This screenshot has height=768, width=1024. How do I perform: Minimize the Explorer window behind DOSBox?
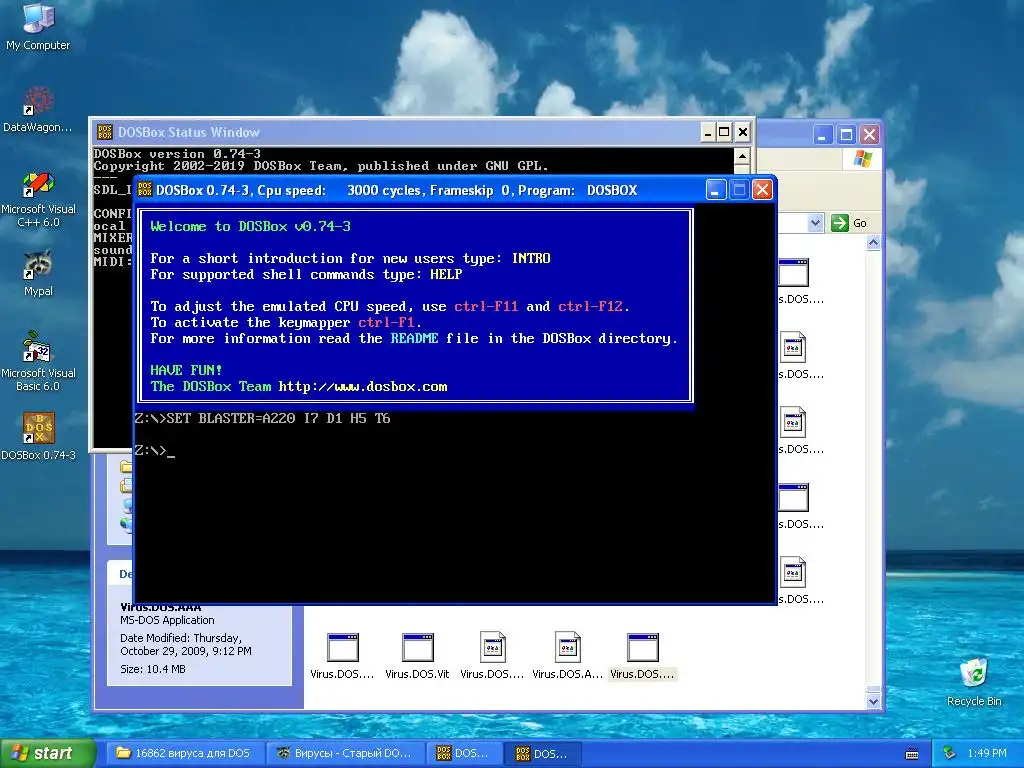(822, 135)
